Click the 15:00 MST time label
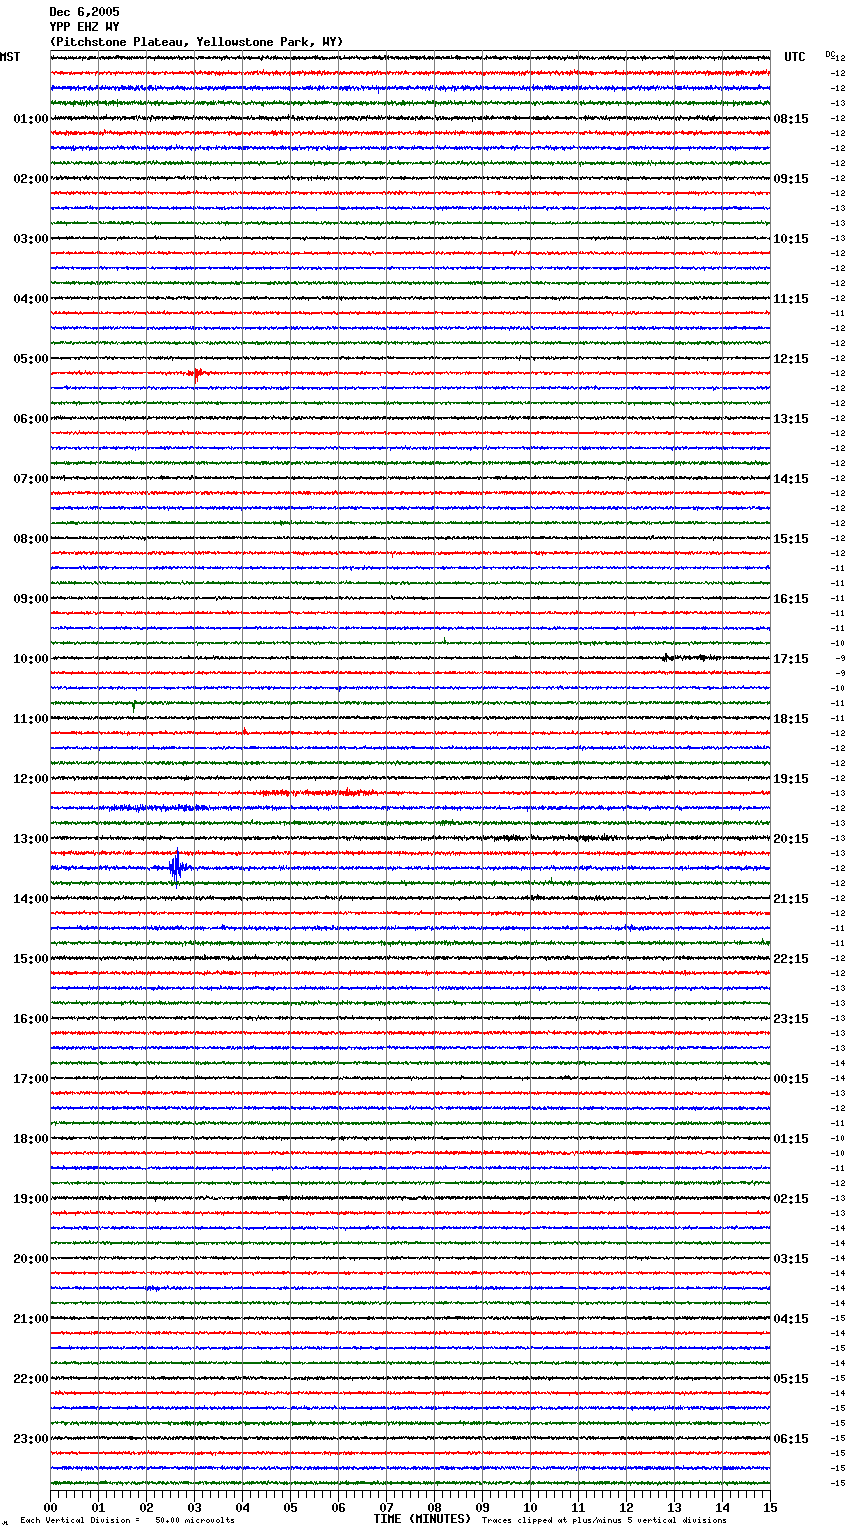Image resolution: width=850 pixels, height=1534 pixels. pyautogui.click(x=30, y=959)
